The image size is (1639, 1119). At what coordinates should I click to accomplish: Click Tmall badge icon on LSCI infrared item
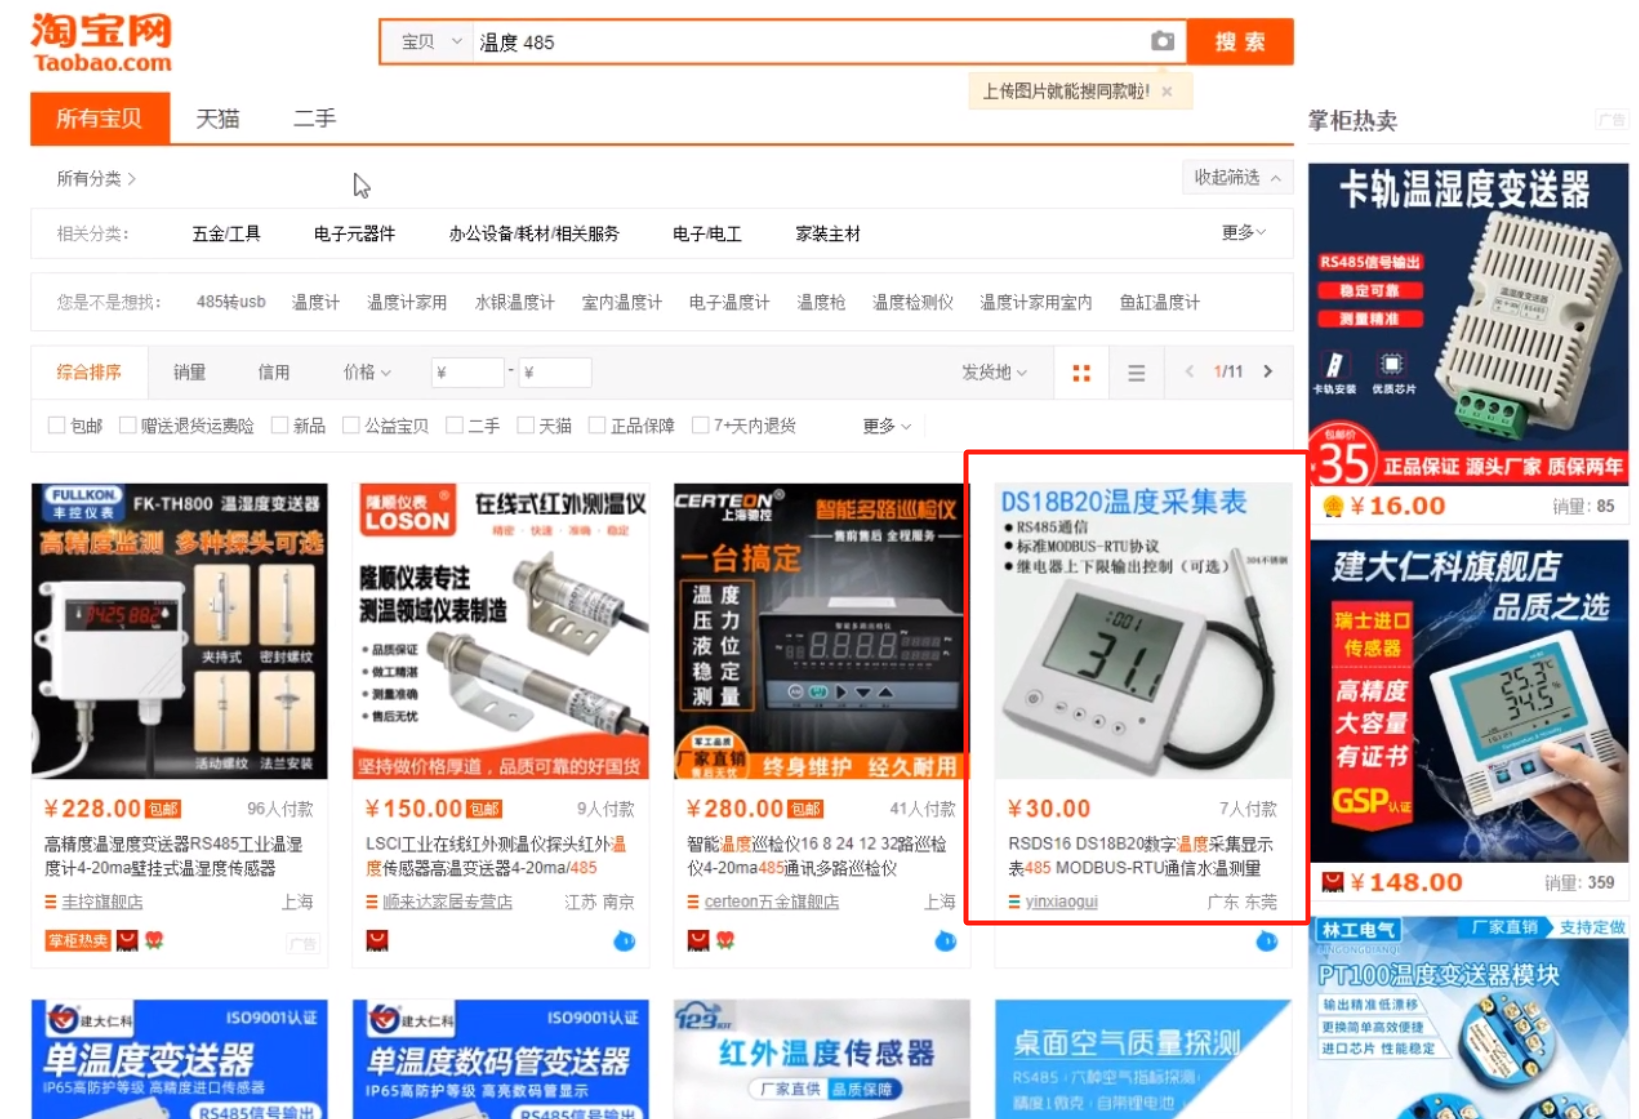(377, 940)
